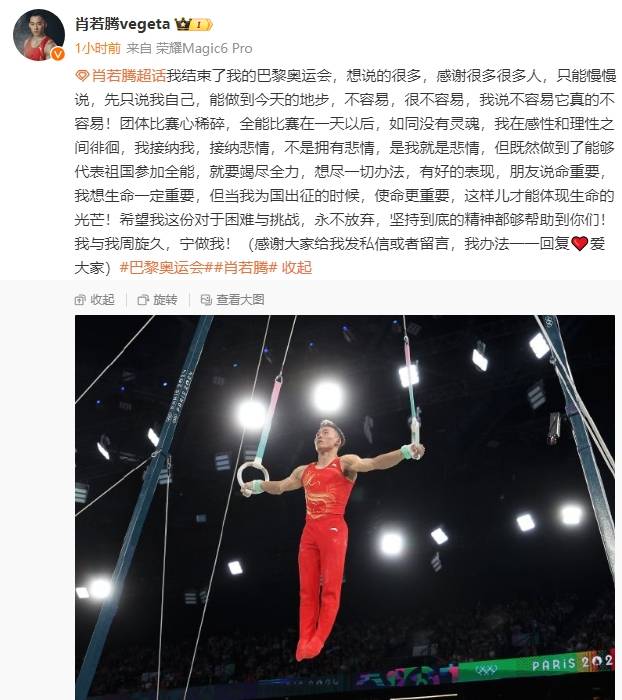Screen dimensions: 622x700
Task: Click the view large image icon
Action: click(x=206, y=300)
